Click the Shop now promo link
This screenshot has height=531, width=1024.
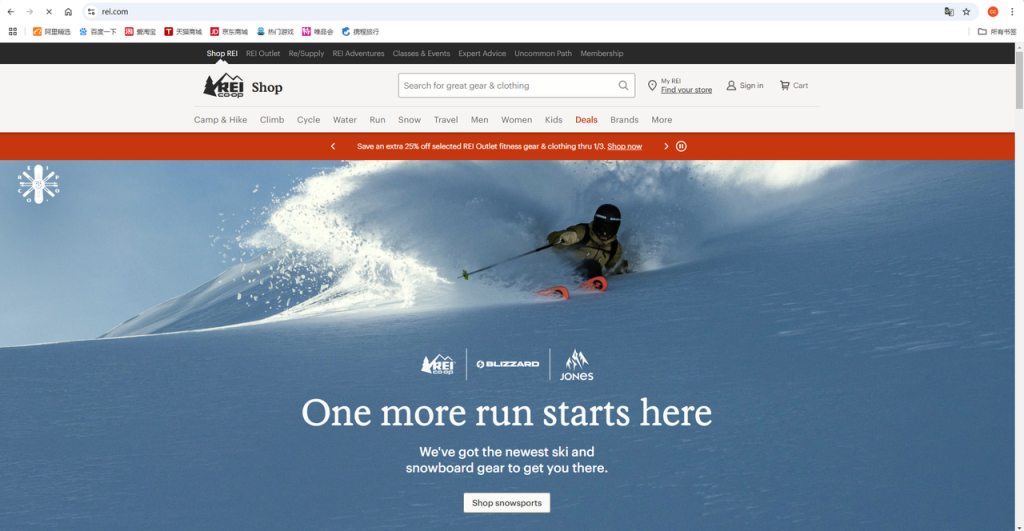pos(624,146)
